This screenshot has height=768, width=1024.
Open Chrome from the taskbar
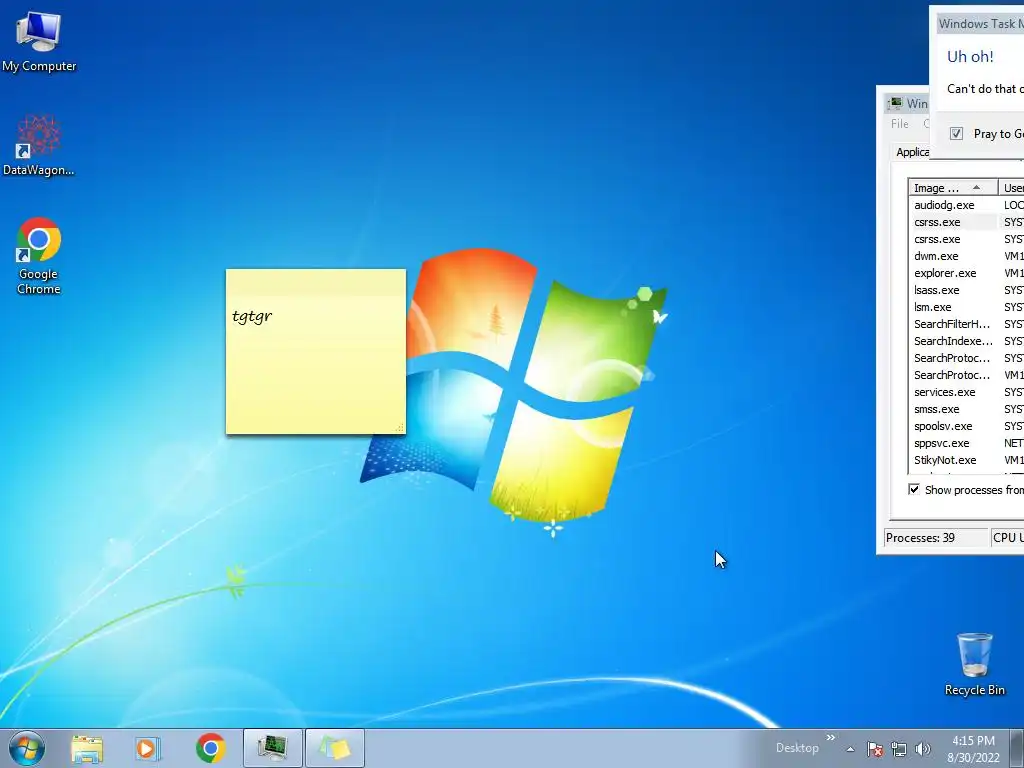tap(210, 748)
